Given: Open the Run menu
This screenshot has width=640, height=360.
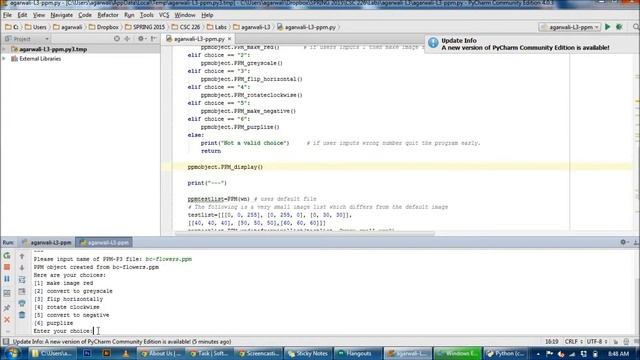Looking at the screenshot, I should click(x=129, y=15).
